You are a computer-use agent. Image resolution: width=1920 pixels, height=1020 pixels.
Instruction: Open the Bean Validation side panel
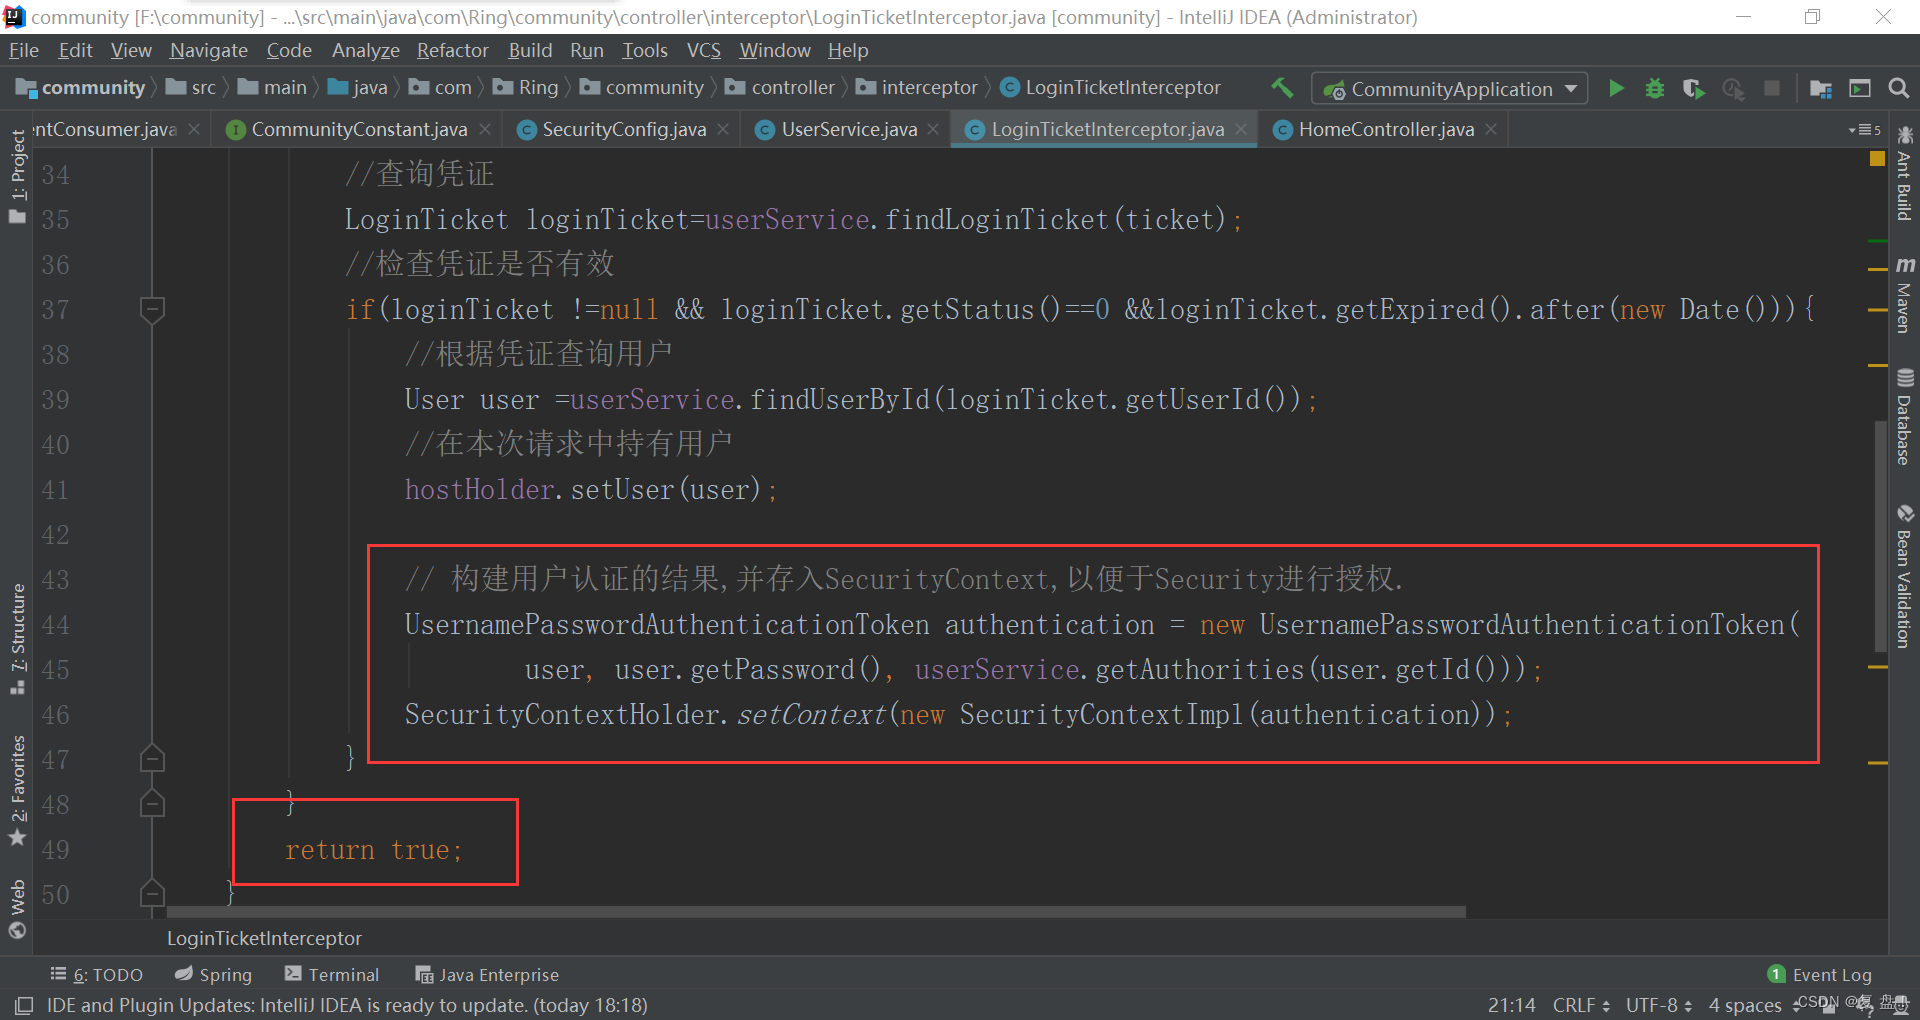click(x=1905, y=577)
